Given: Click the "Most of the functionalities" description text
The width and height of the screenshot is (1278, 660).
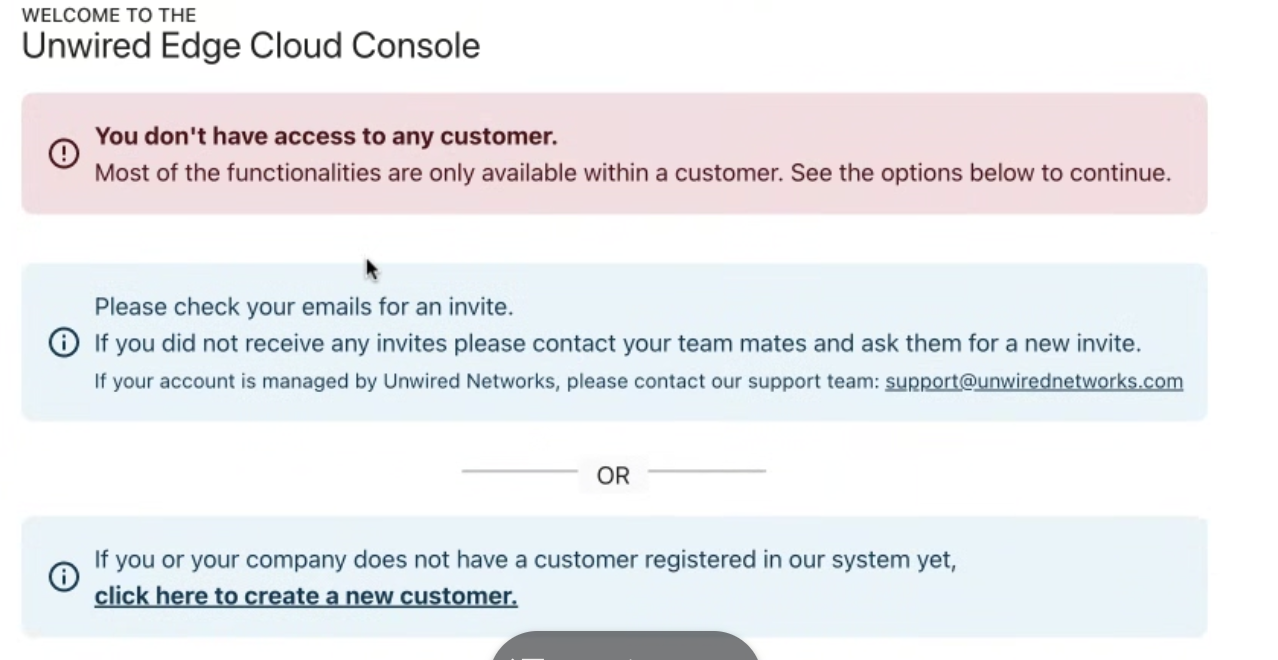Looking at the screenshot, I should [632, 173].
